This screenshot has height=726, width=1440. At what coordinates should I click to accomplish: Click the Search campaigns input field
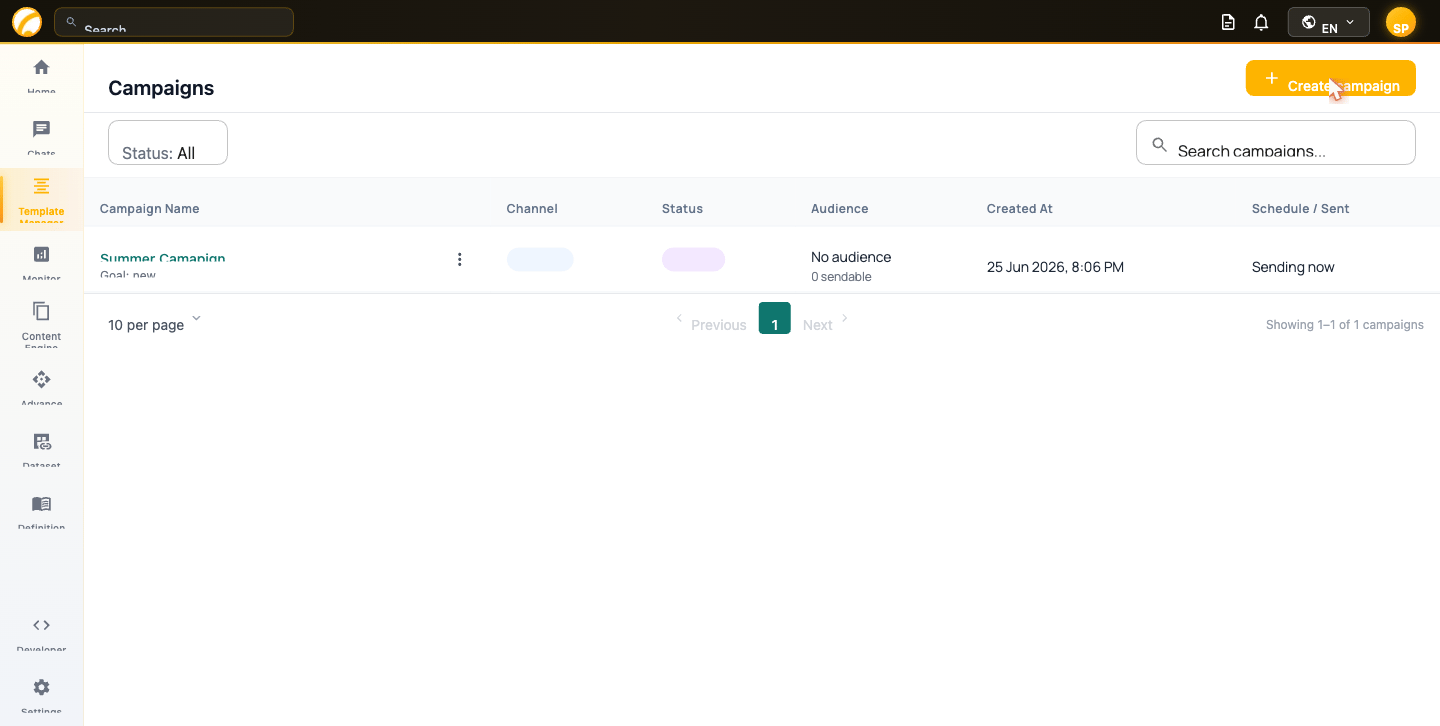click(x=1276, y=143)
